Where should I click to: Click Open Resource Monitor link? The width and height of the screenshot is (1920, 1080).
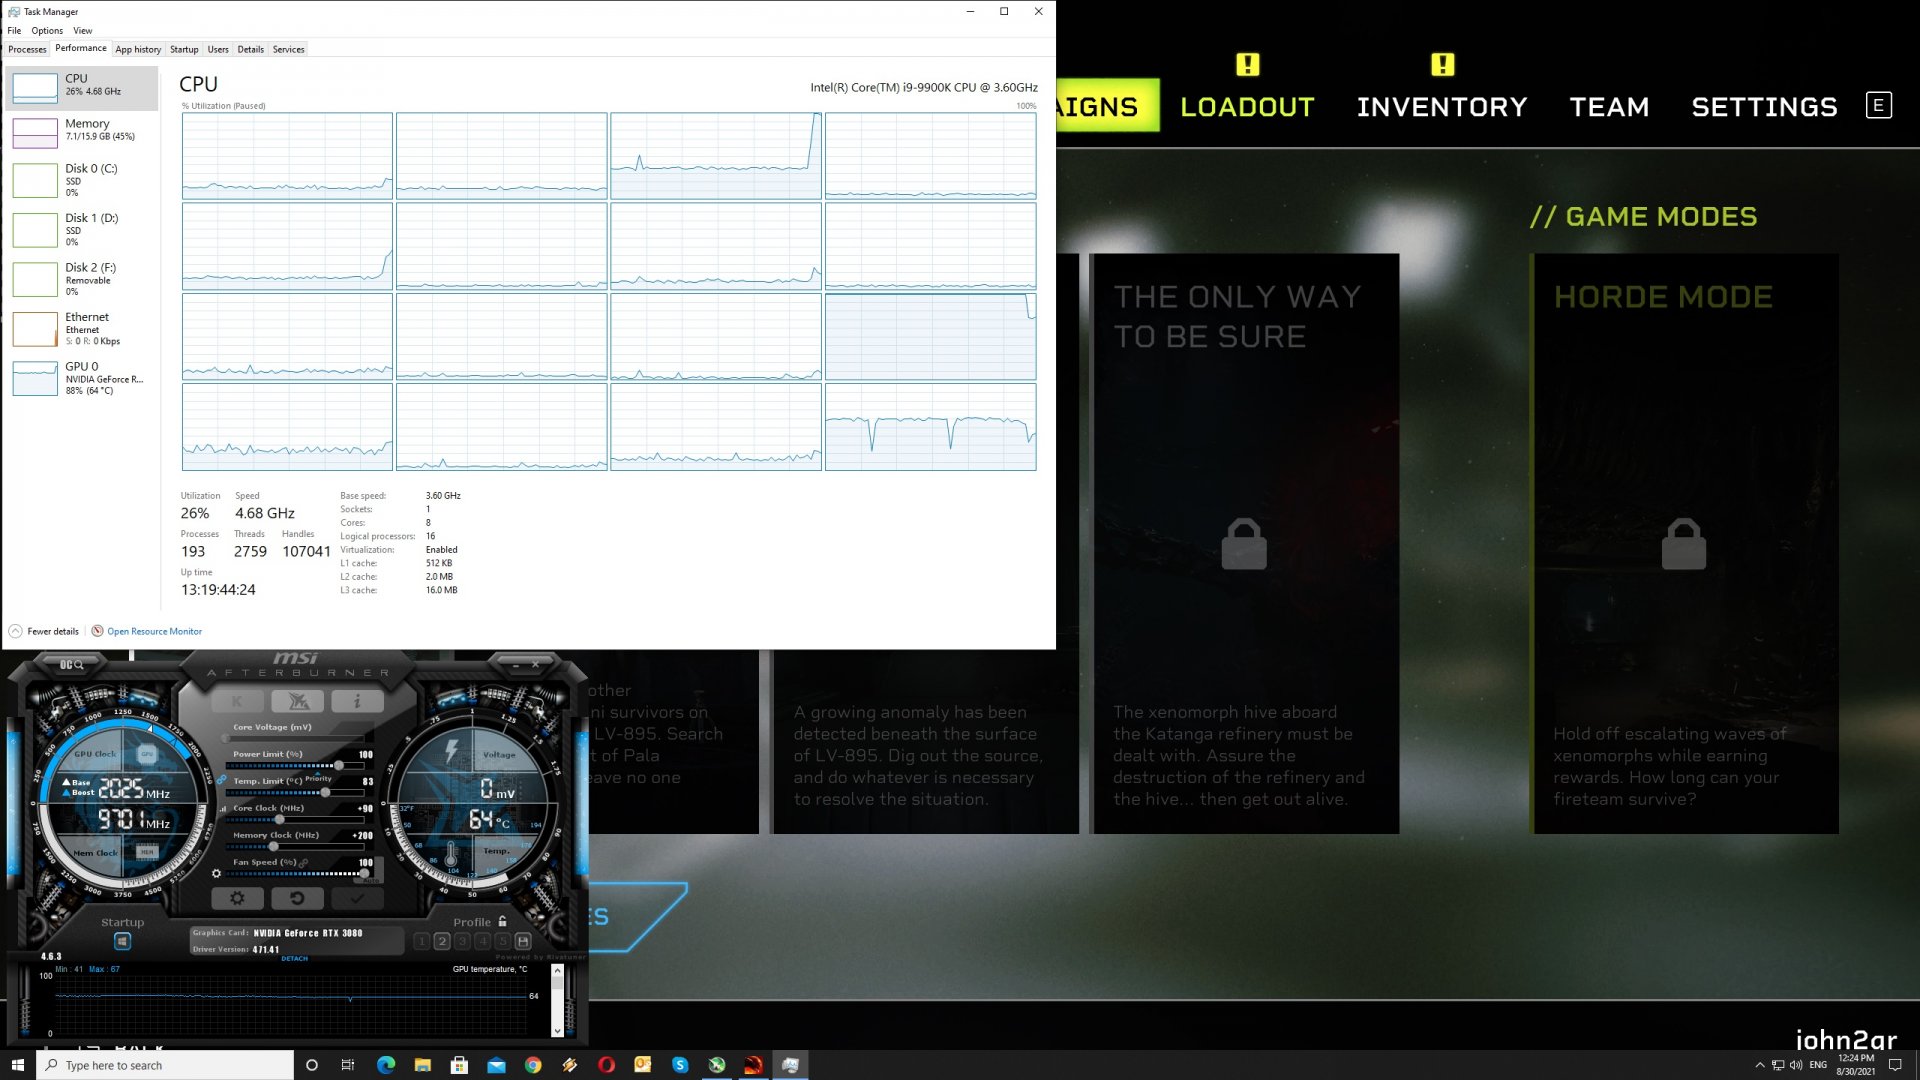pos(154,631)
